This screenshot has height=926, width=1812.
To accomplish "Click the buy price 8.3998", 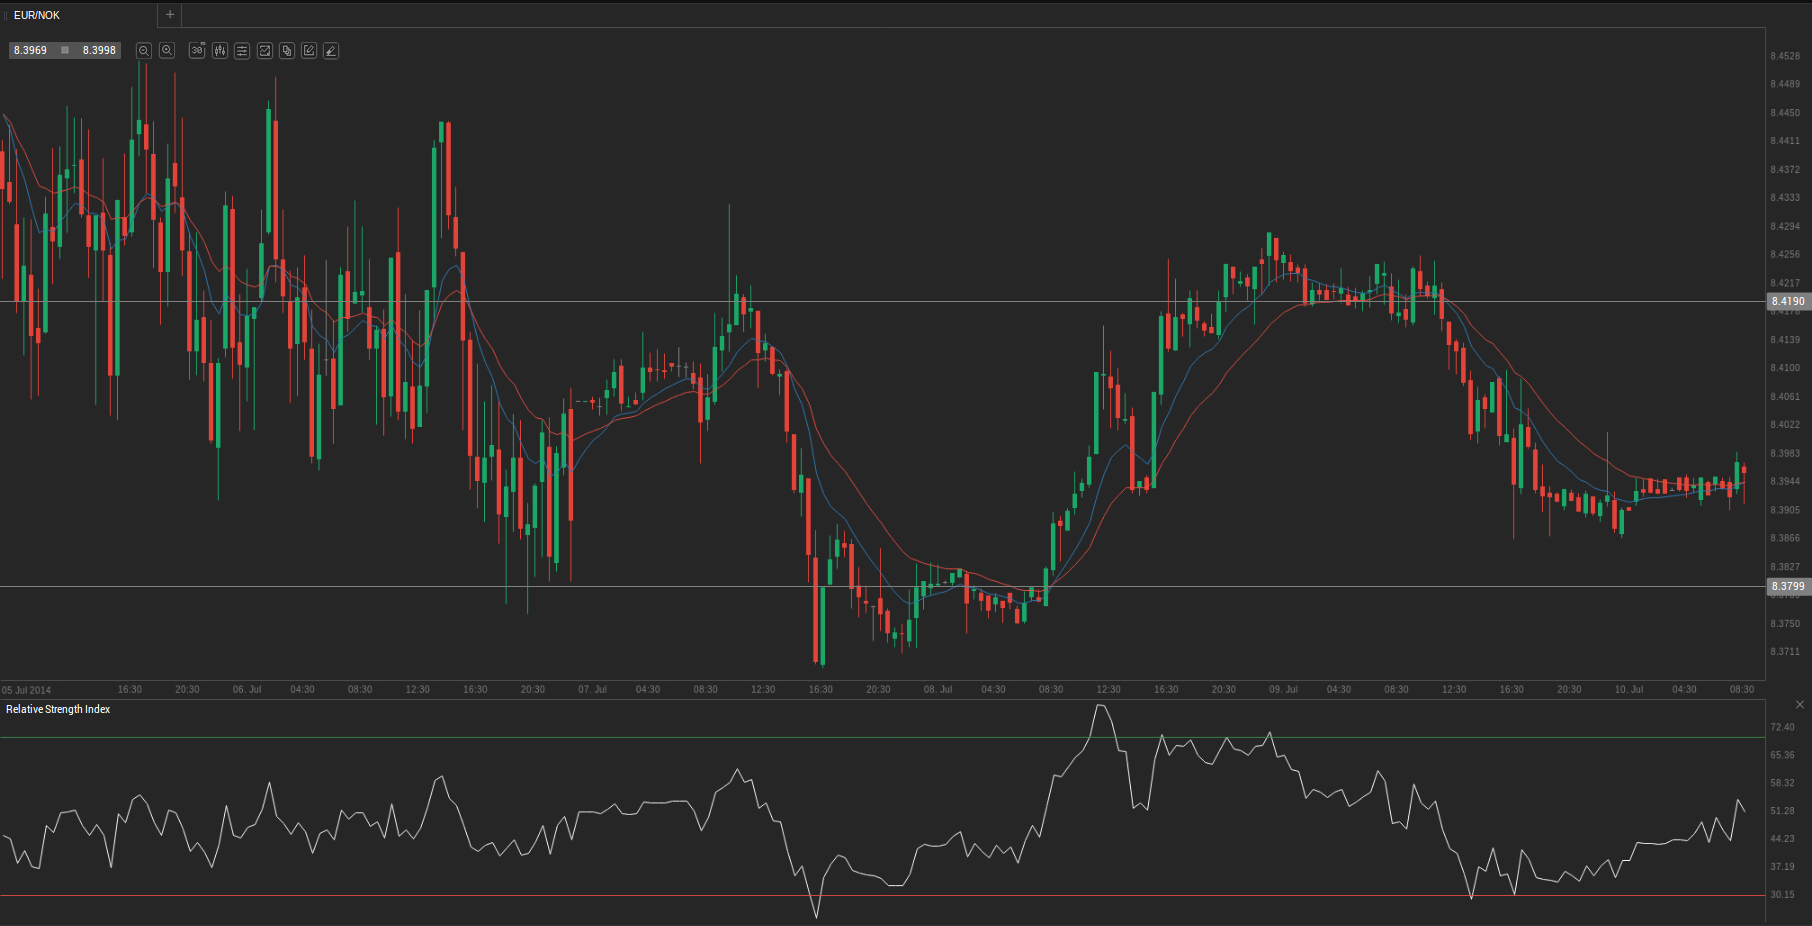I will [99, 50].
